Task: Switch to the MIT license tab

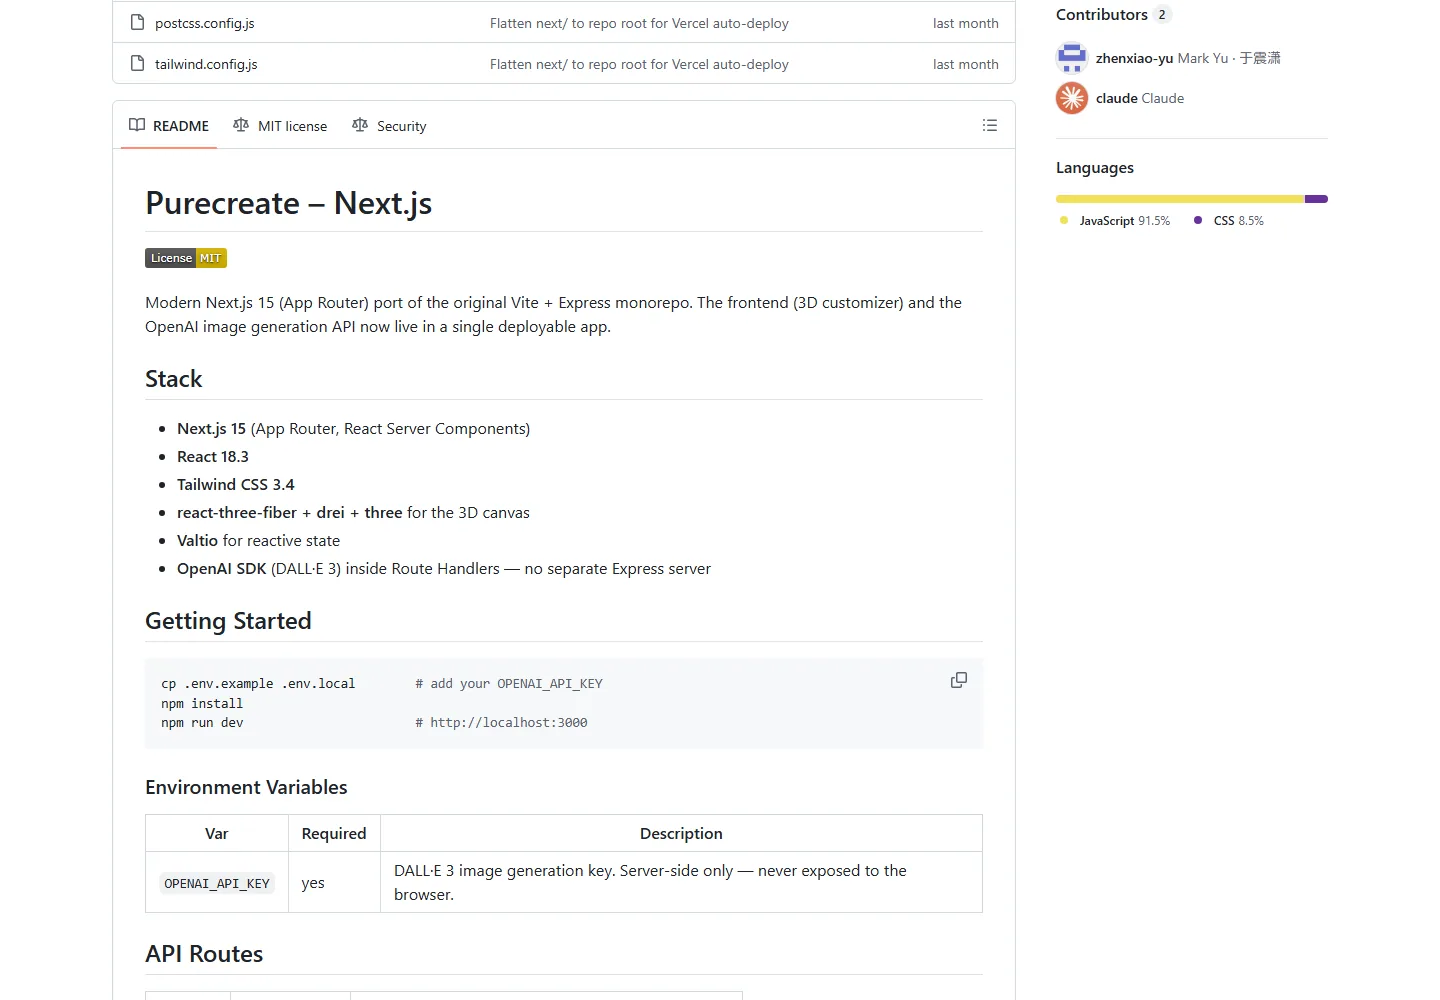Action: (x=280, y=126)
